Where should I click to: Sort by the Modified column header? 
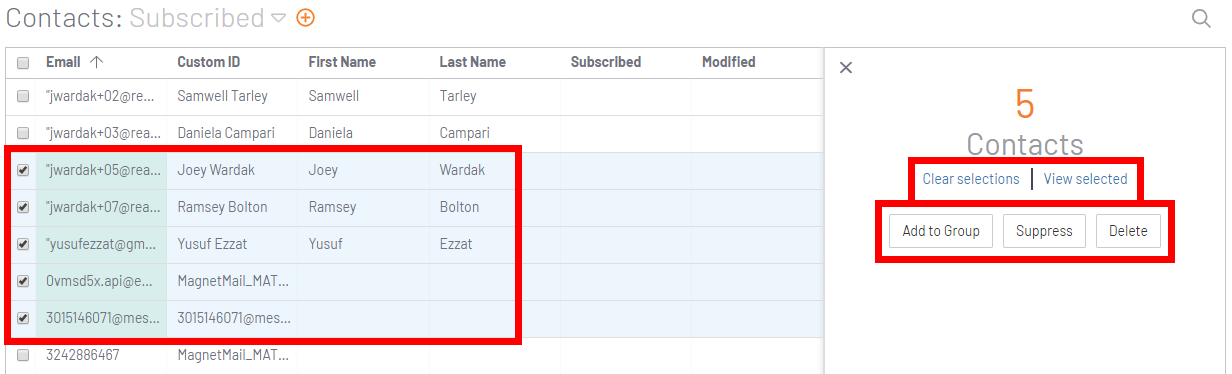(x=728, y=62)
